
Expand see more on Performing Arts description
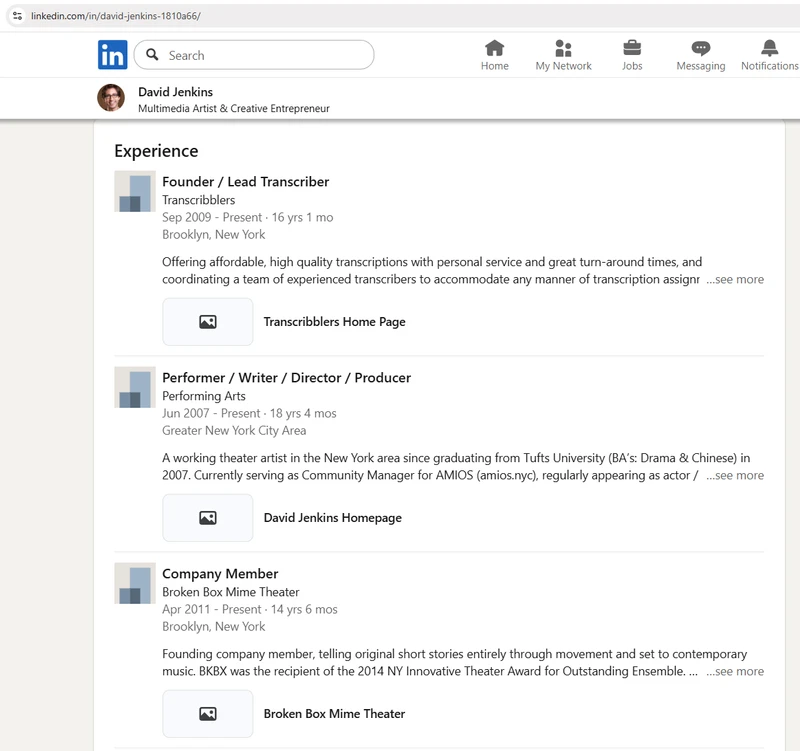tap(735, 476)
